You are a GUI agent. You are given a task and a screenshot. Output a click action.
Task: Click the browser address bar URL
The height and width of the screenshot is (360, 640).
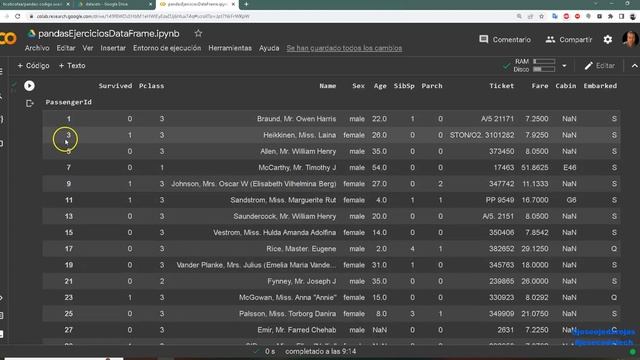tap(143, 16)
